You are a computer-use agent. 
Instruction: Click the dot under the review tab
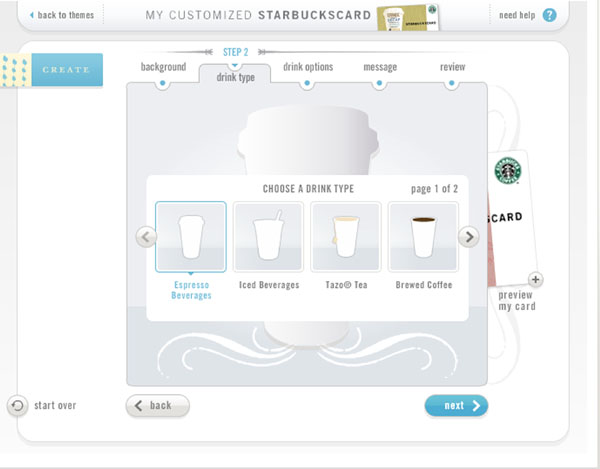click(452, 83)
